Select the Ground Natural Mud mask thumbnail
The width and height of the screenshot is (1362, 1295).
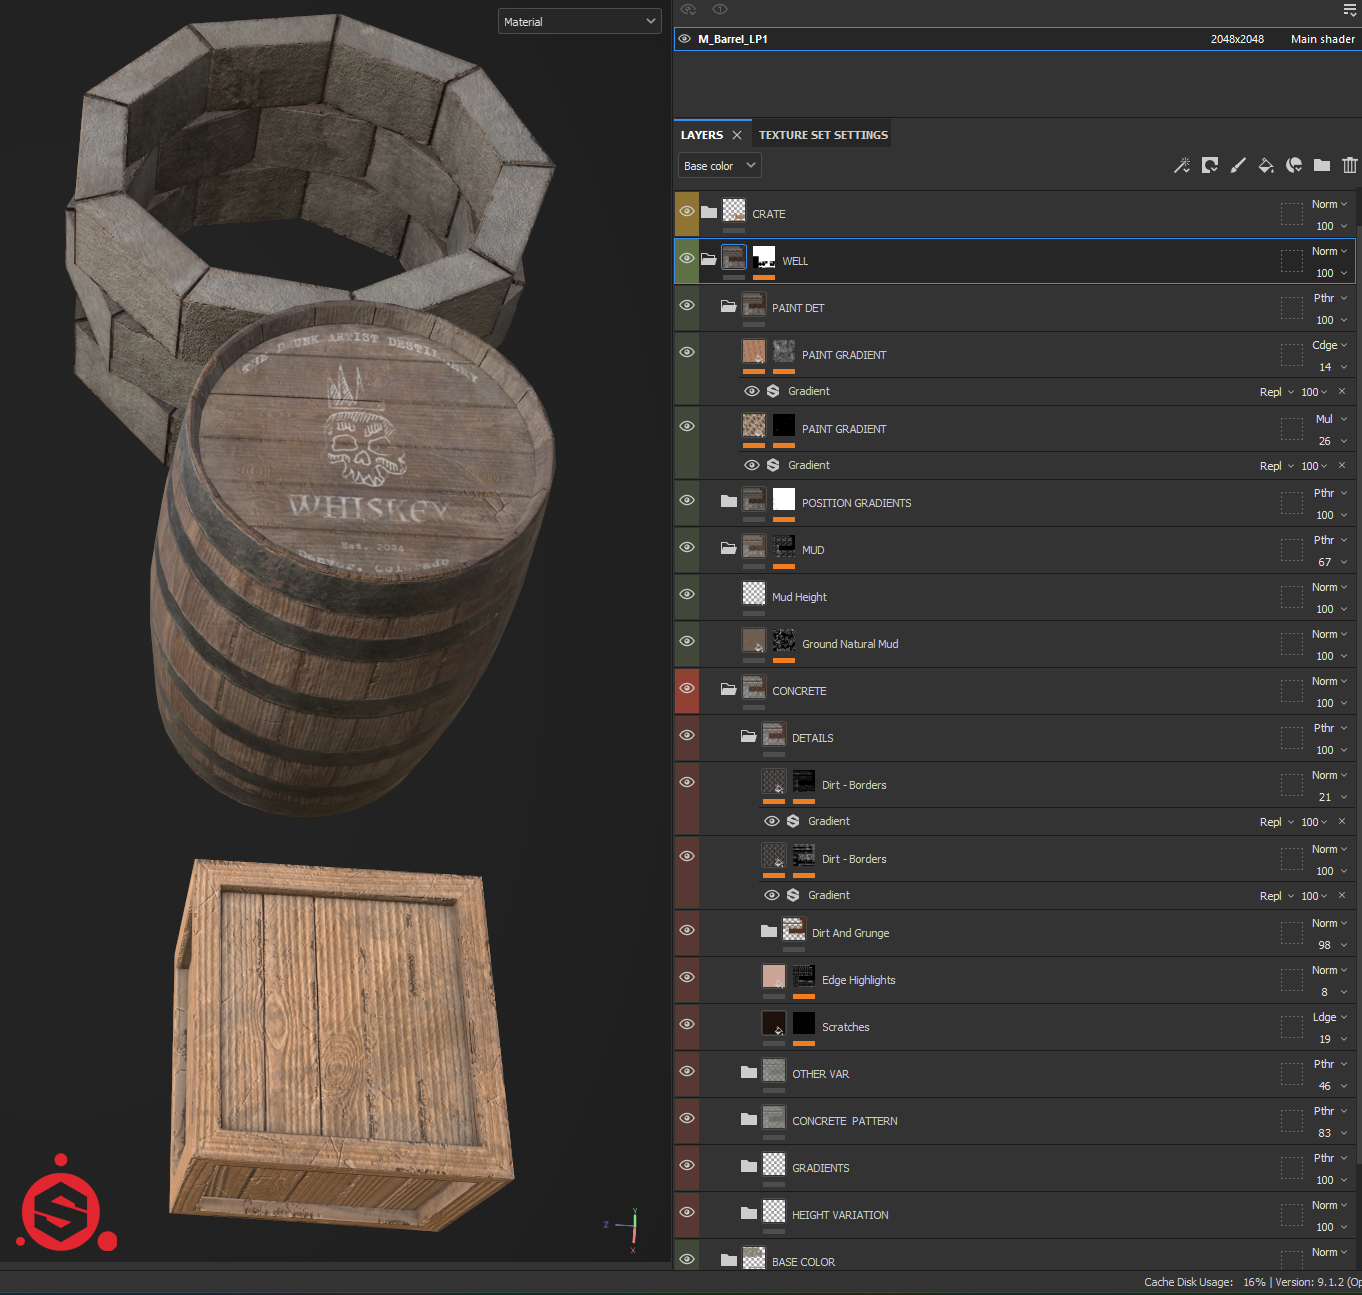pyautogui.click(x=784, y=640)
